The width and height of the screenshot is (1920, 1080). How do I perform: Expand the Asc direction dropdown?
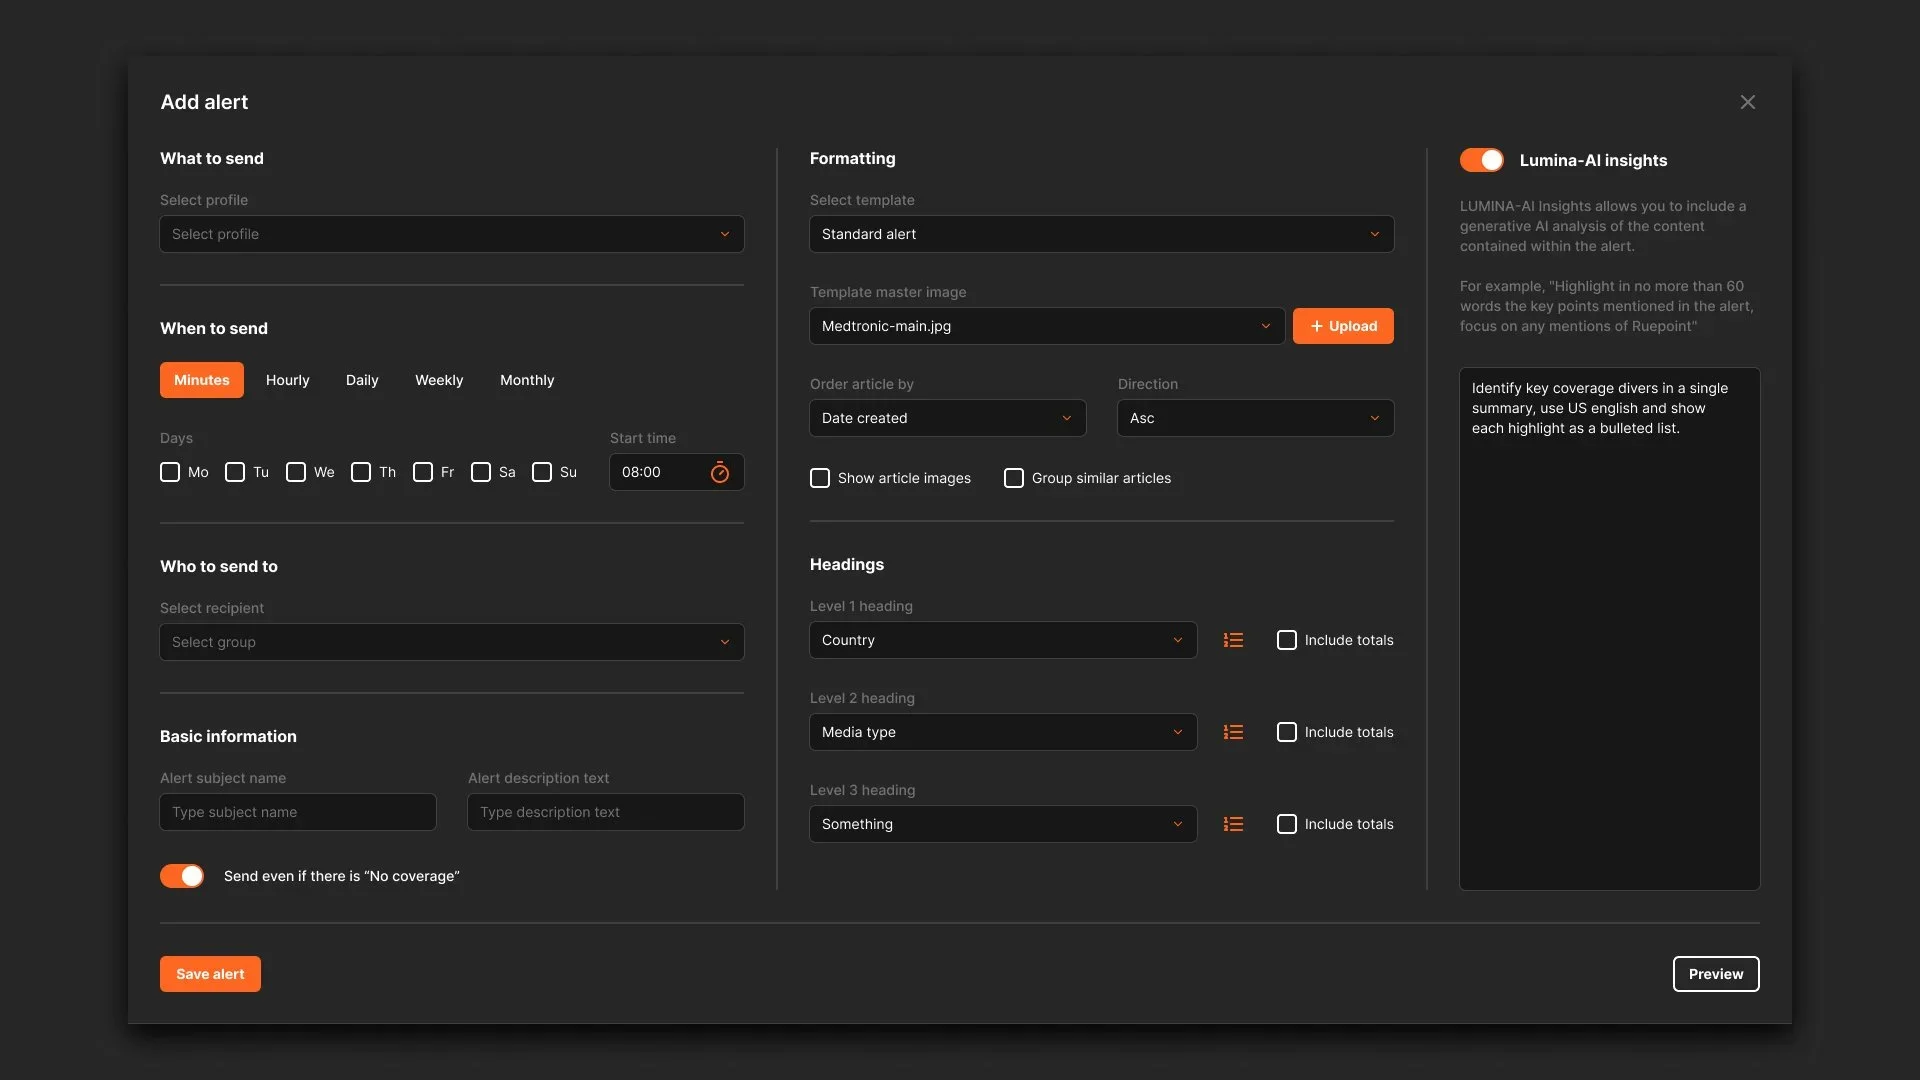click(1254, 418)
